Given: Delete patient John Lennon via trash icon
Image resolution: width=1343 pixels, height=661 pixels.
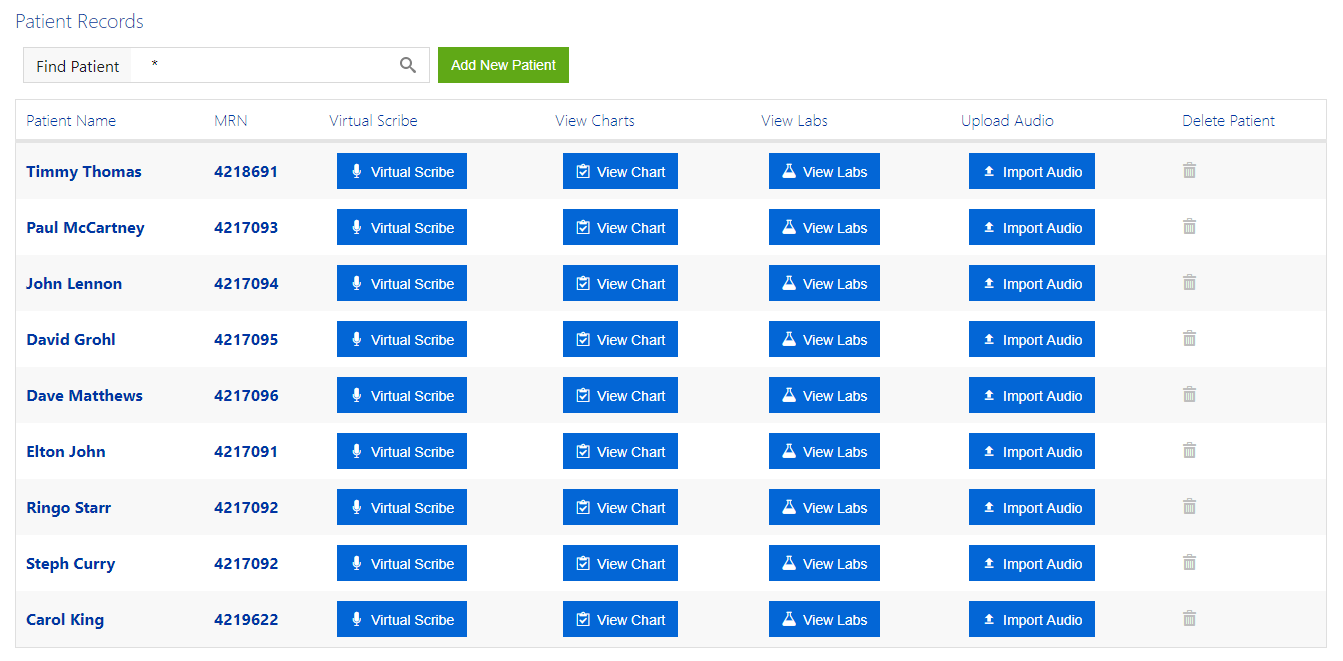Looking at the screenshot, I should pyautogui.click(x=1189, y=283).
